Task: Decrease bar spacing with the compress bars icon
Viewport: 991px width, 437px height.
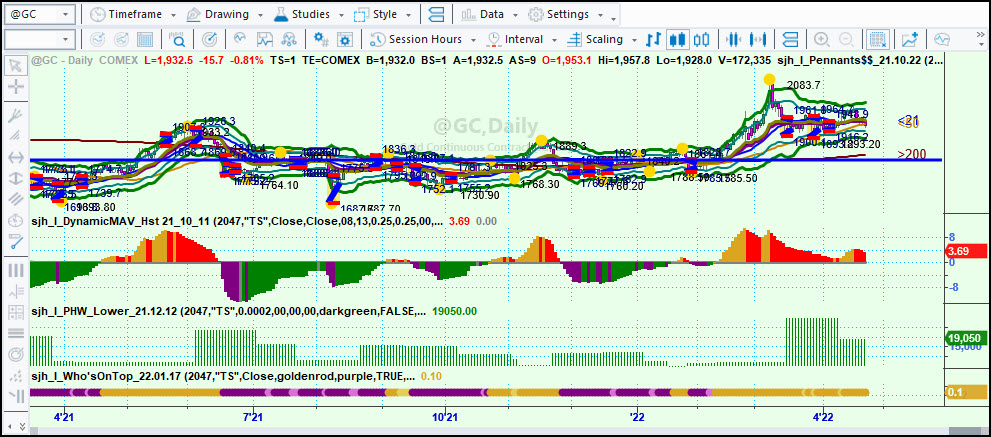Action: click(733, 39)
